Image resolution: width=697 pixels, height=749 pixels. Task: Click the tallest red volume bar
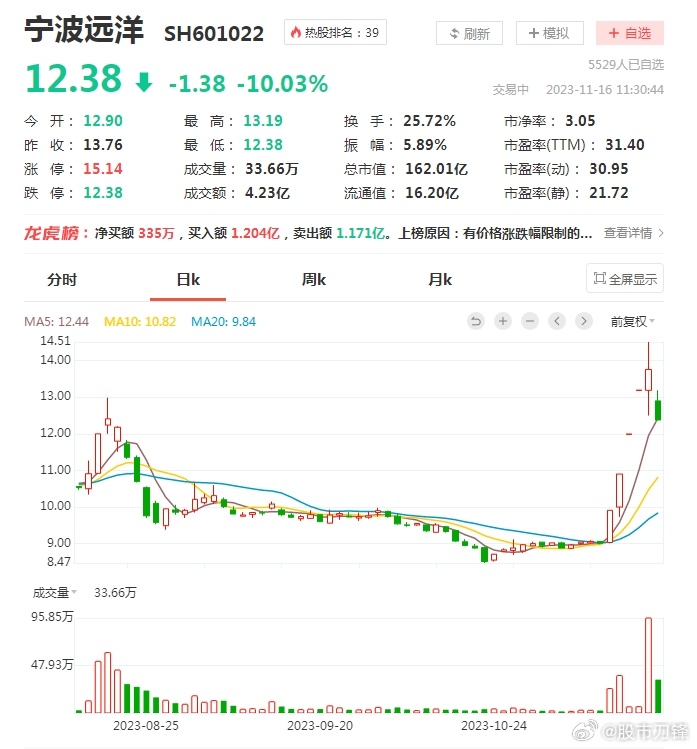pos(648,665)
